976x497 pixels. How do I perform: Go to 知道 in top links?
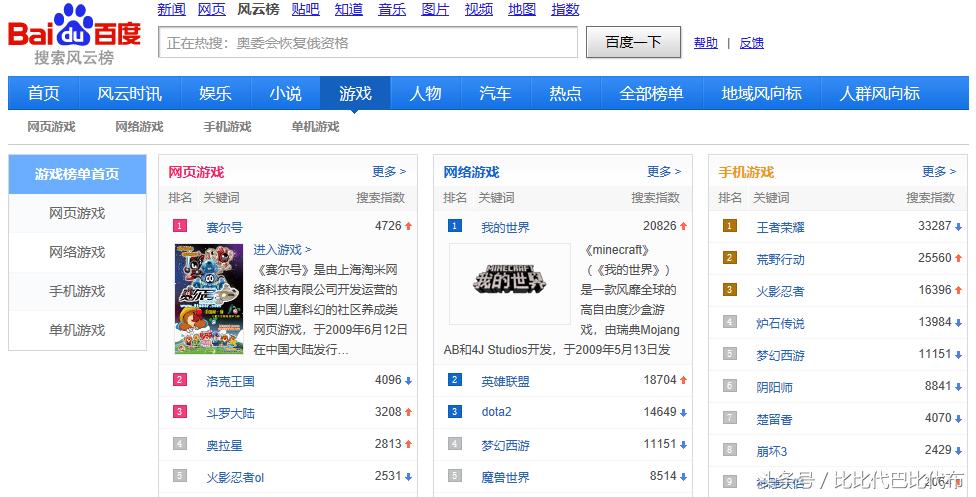point(349,9)
